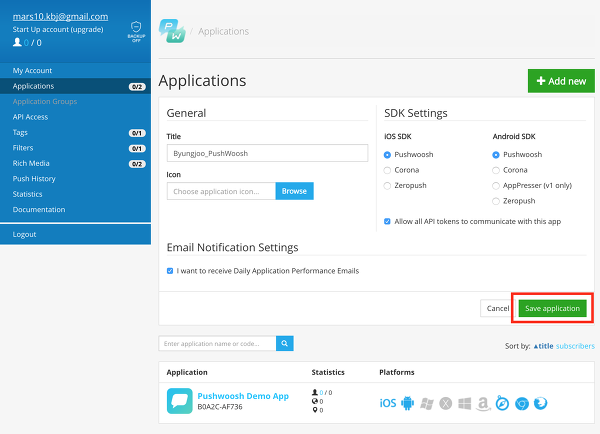Click the Add new button

(561, 81)
